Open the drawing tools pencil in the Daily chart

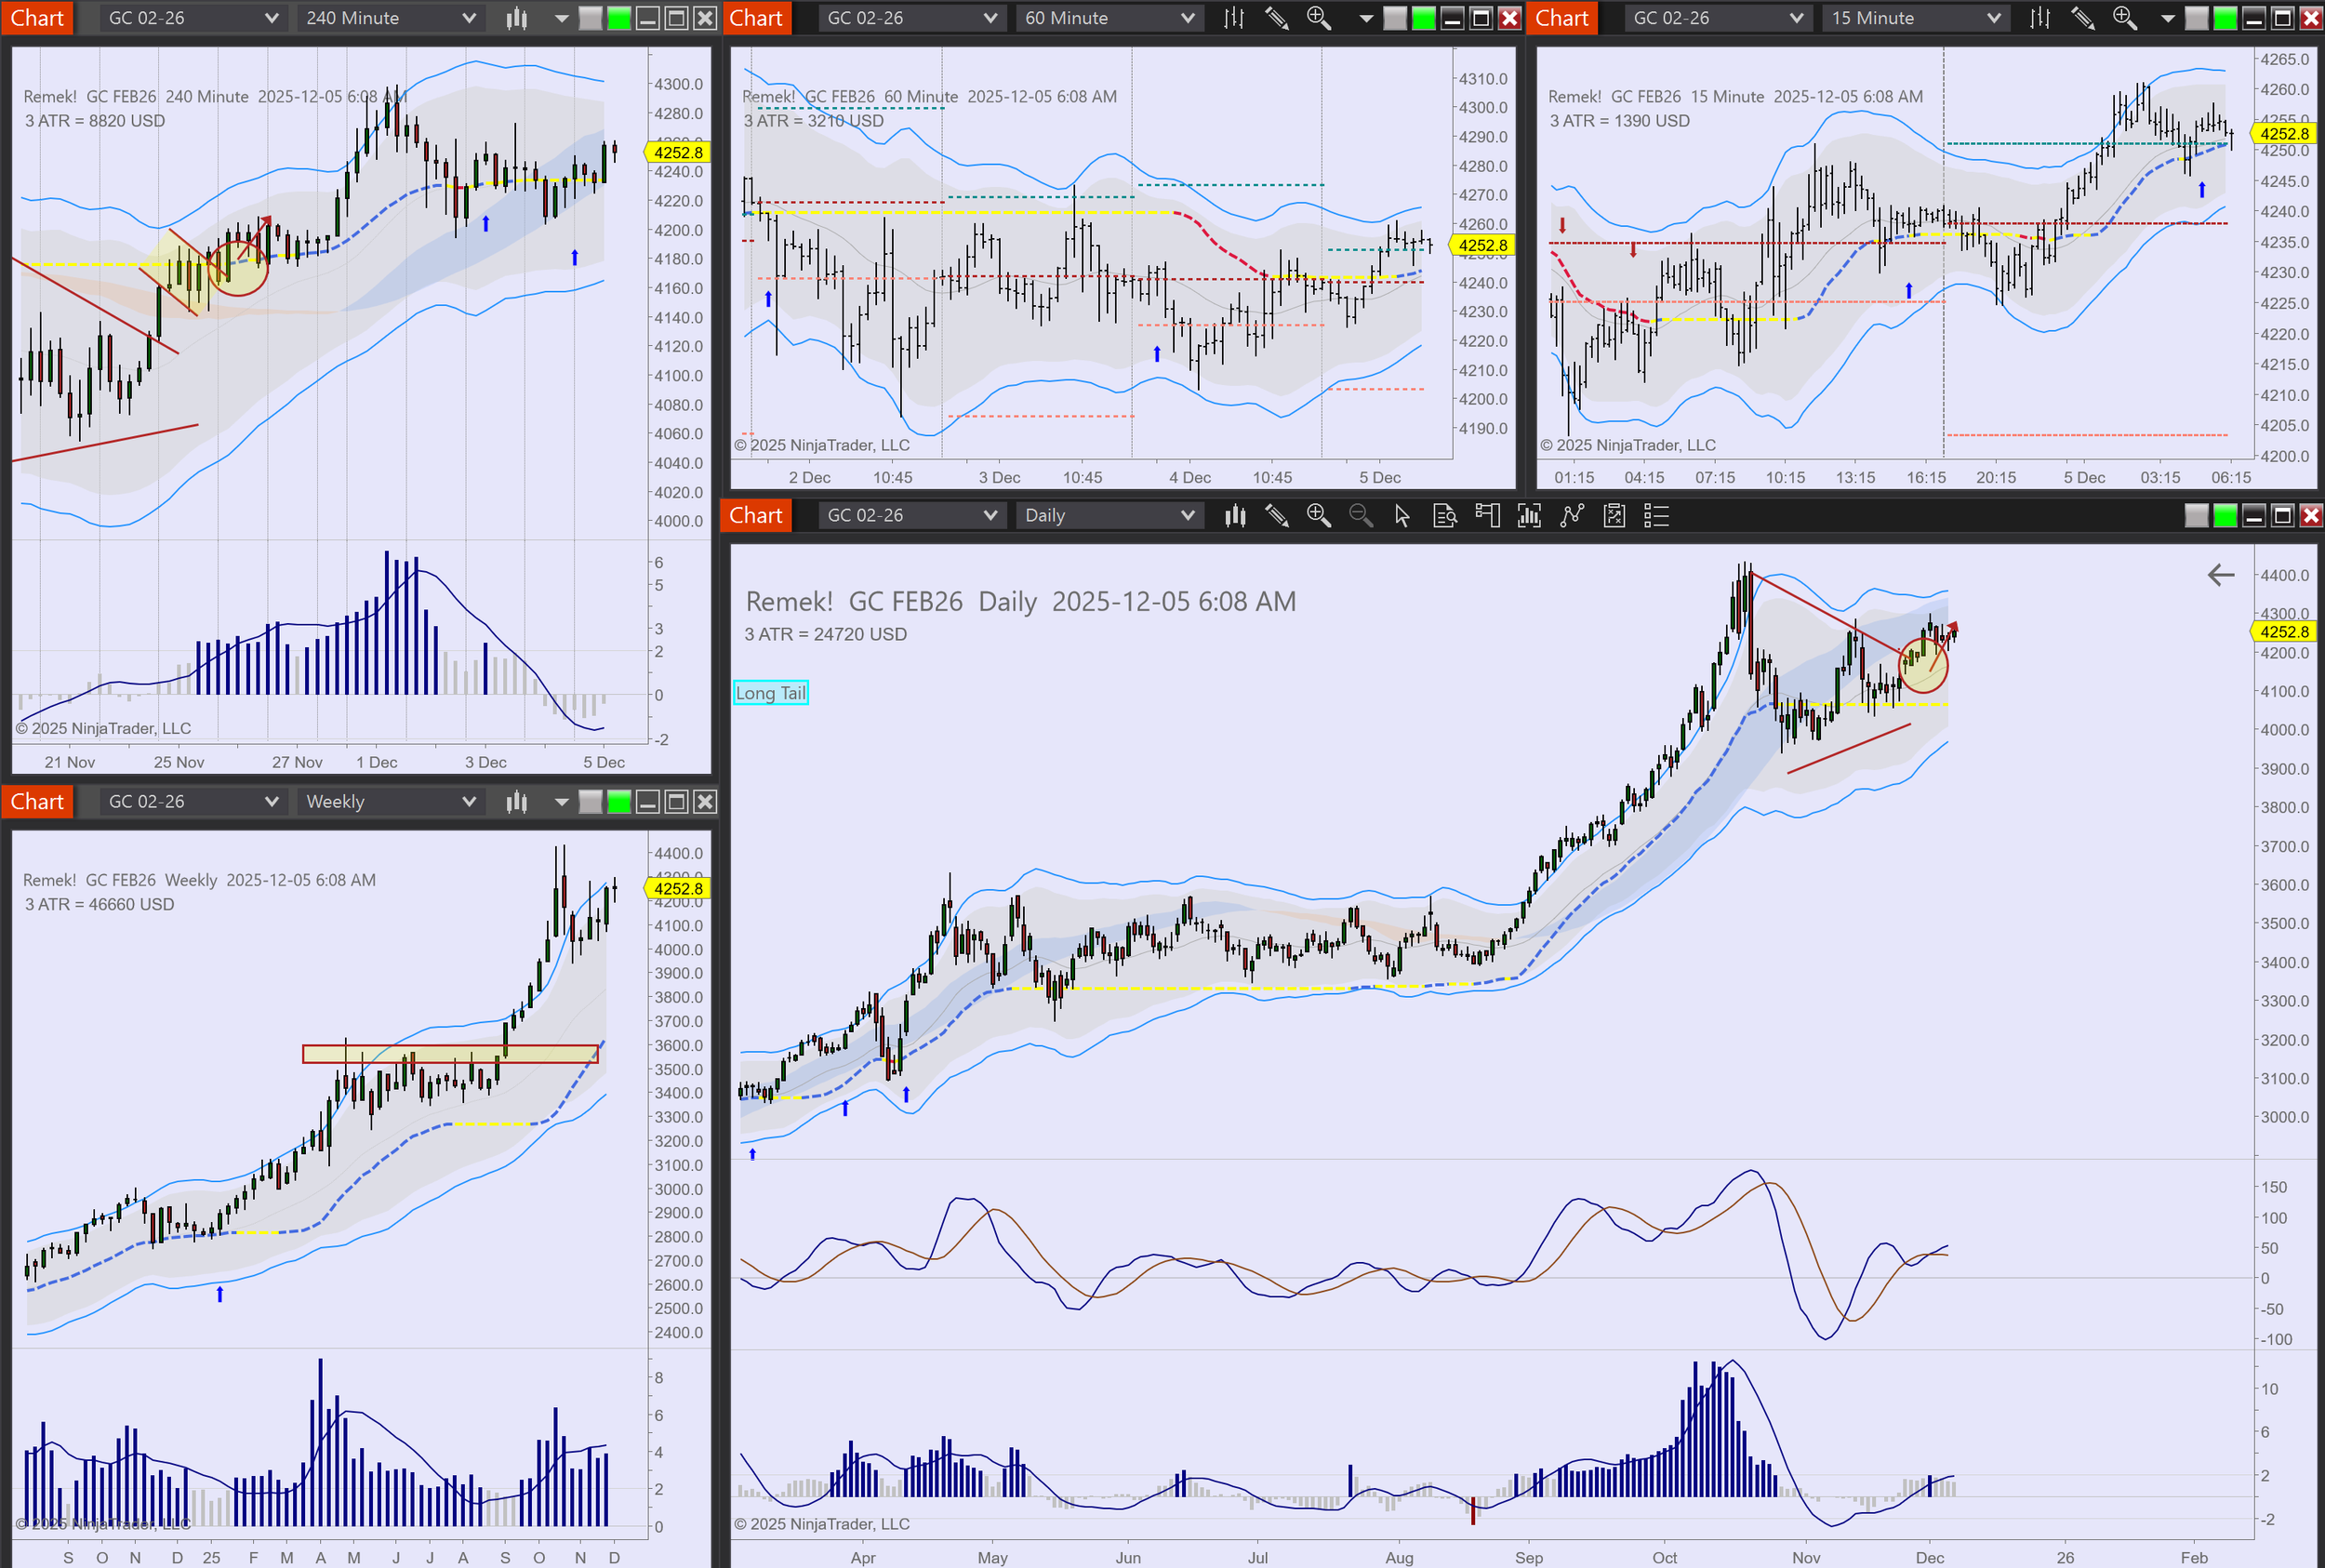point(1277,515)
